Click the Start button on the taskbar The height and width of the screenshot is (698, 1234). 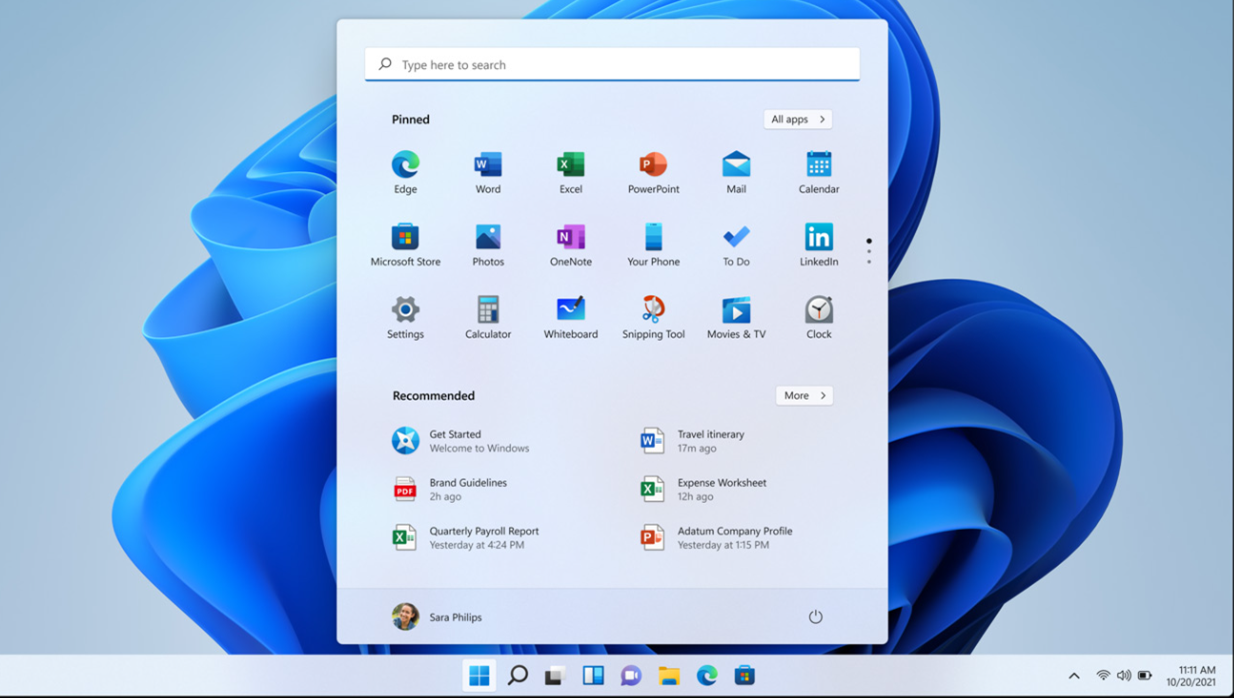coord(479,675)
